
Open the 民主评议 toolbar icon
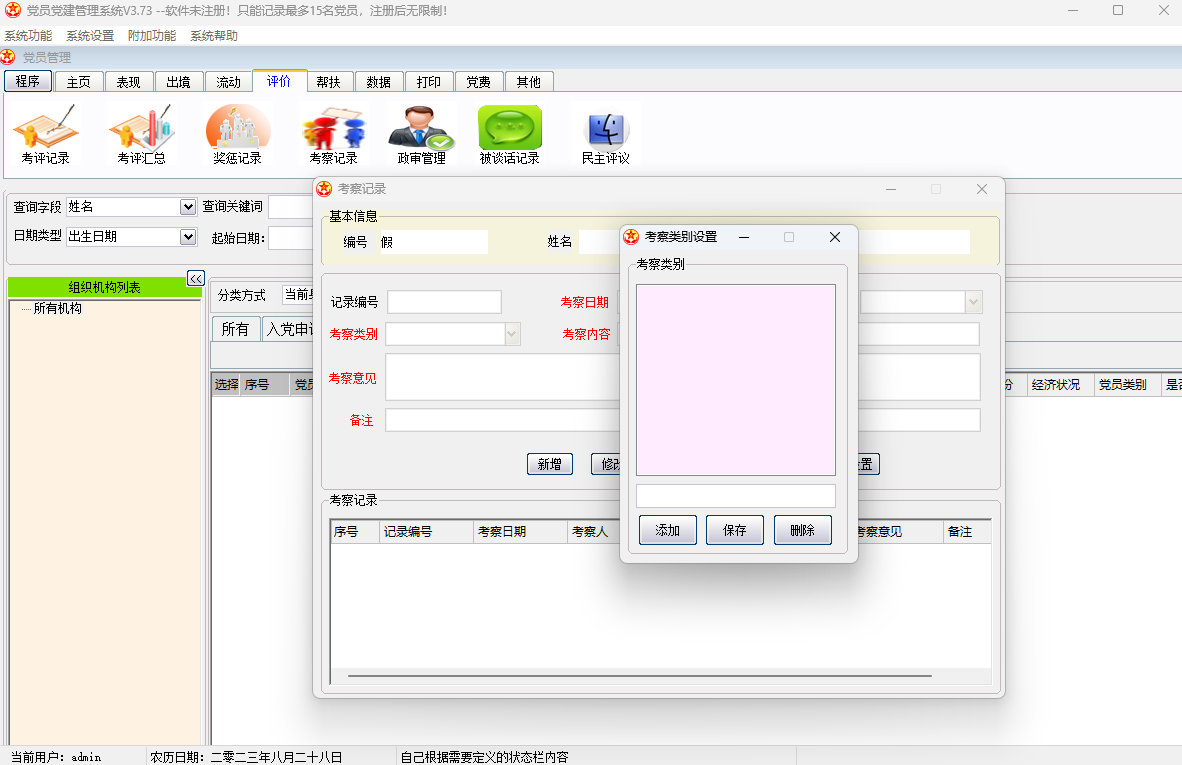pos(605,134)
